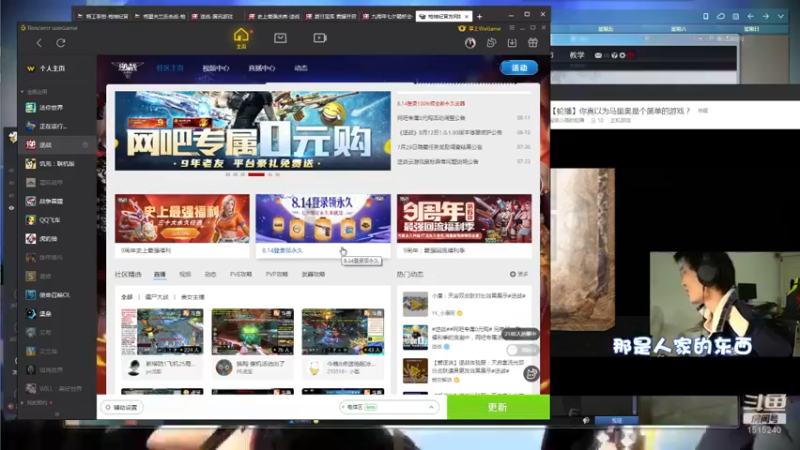
Task: Select the PVE攻略 content tab
Action: 241,274
